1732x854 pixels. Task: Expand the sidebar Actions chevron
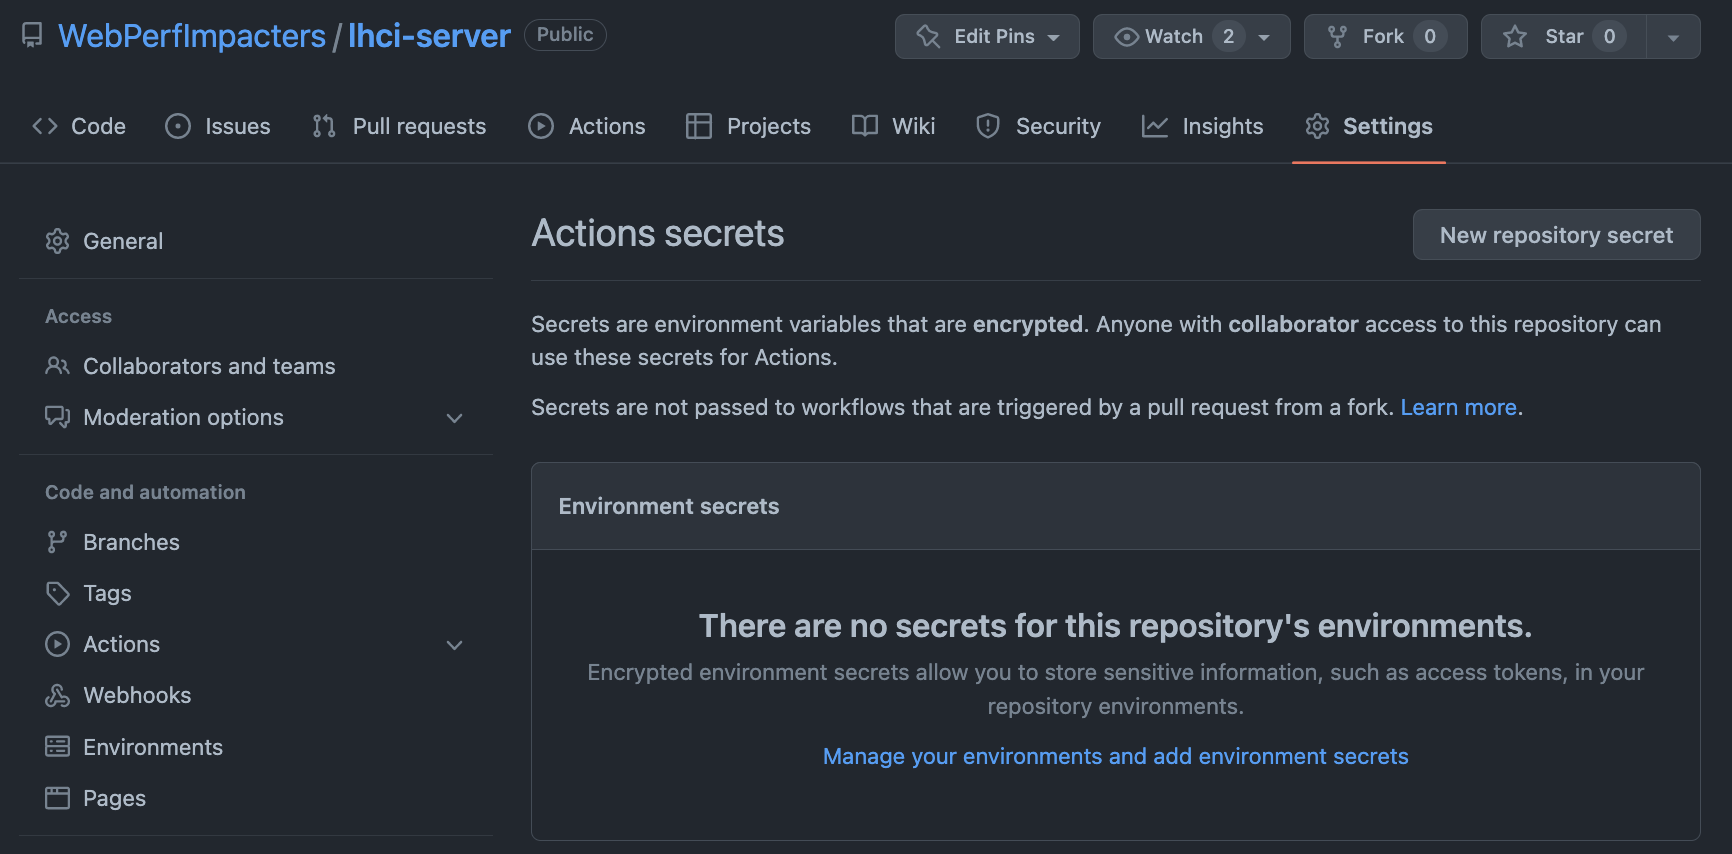(x=454, y=645)
